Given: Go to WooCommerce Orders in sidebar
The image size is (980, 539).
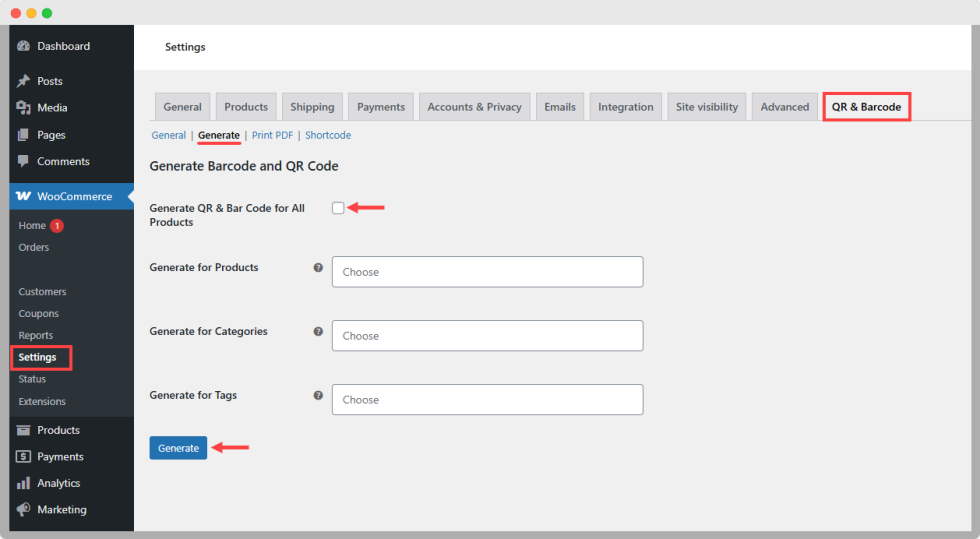Looking at the screenshot, I should click(34, 247).
